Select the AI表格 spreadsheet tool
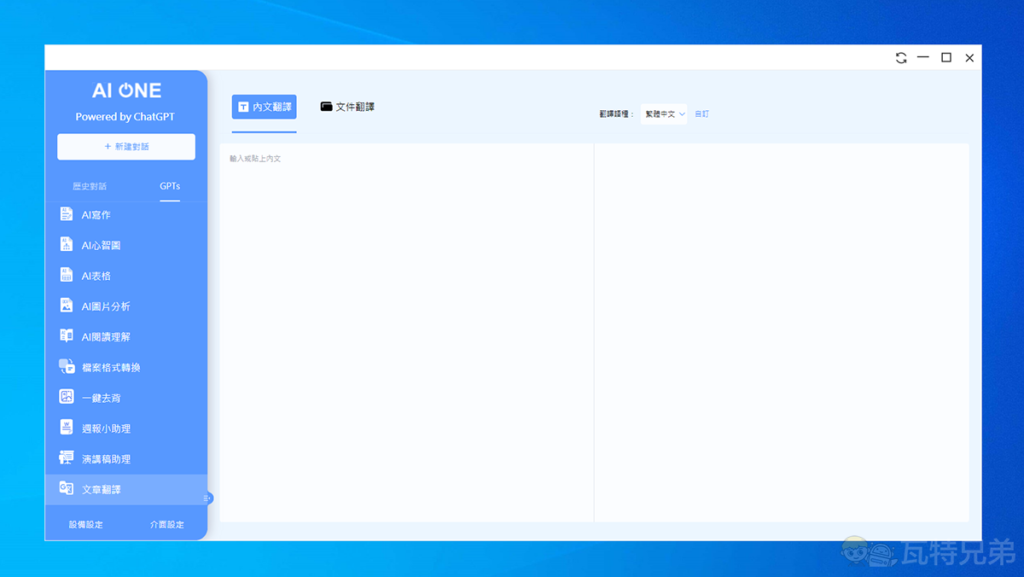Viewport: 1024px width, 577px height. (x=96, y=276)
